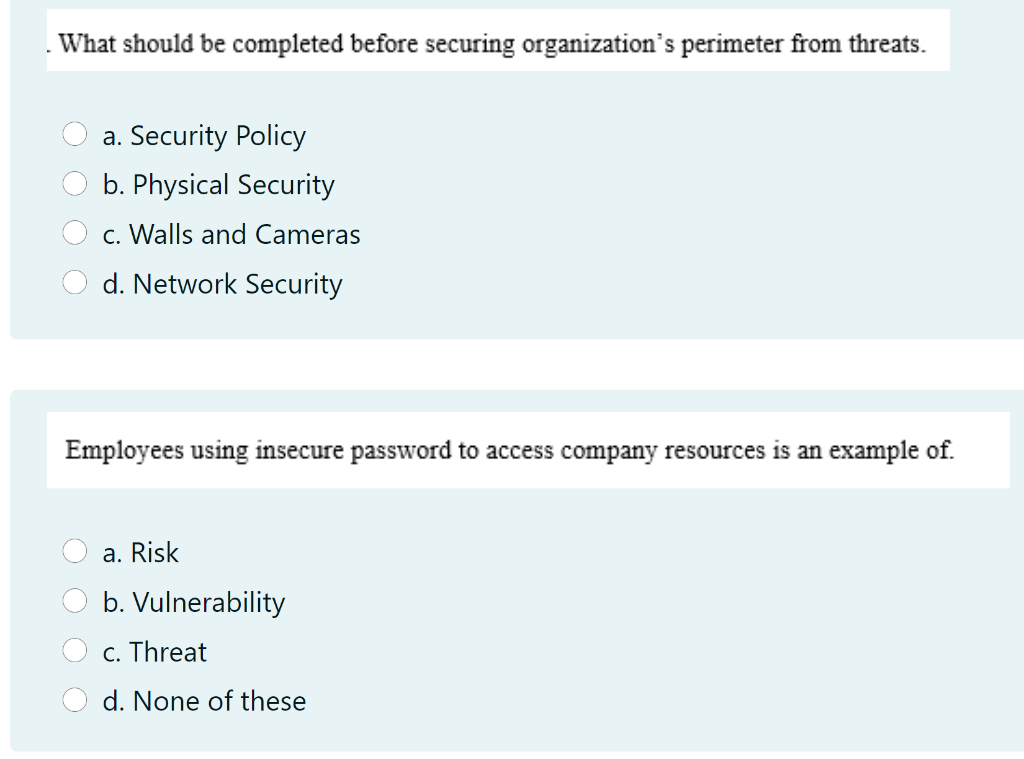Click the word 'perimeter' in first question
This screenshot has width=1024, height=759.
pos(732,45)
